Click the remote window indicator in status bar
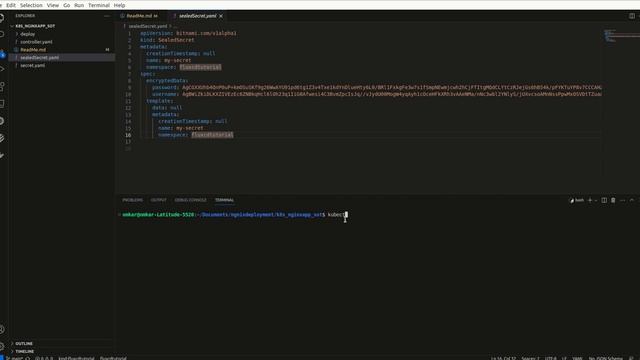640x360 pixels. pyautogui.click(x=2, y=358)
